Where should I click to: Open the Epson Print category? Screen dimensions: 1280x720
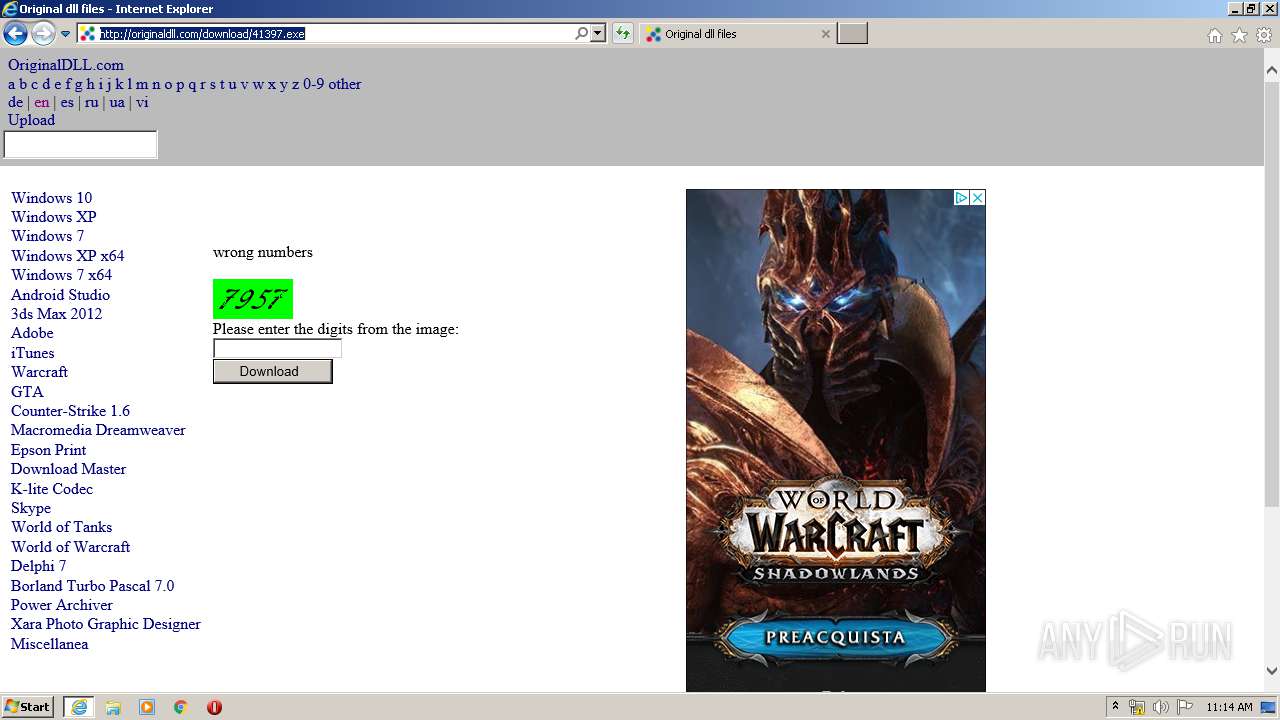(49, 450)
